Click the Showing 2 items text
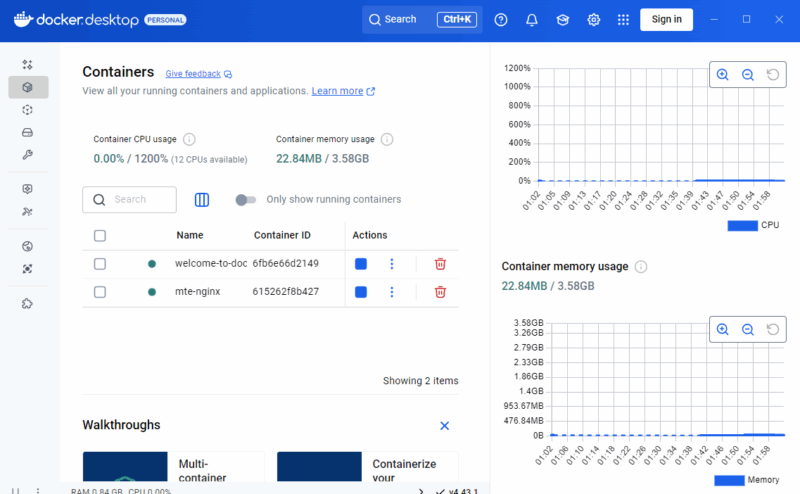The image size is (800, 494). tap(420, 381)
